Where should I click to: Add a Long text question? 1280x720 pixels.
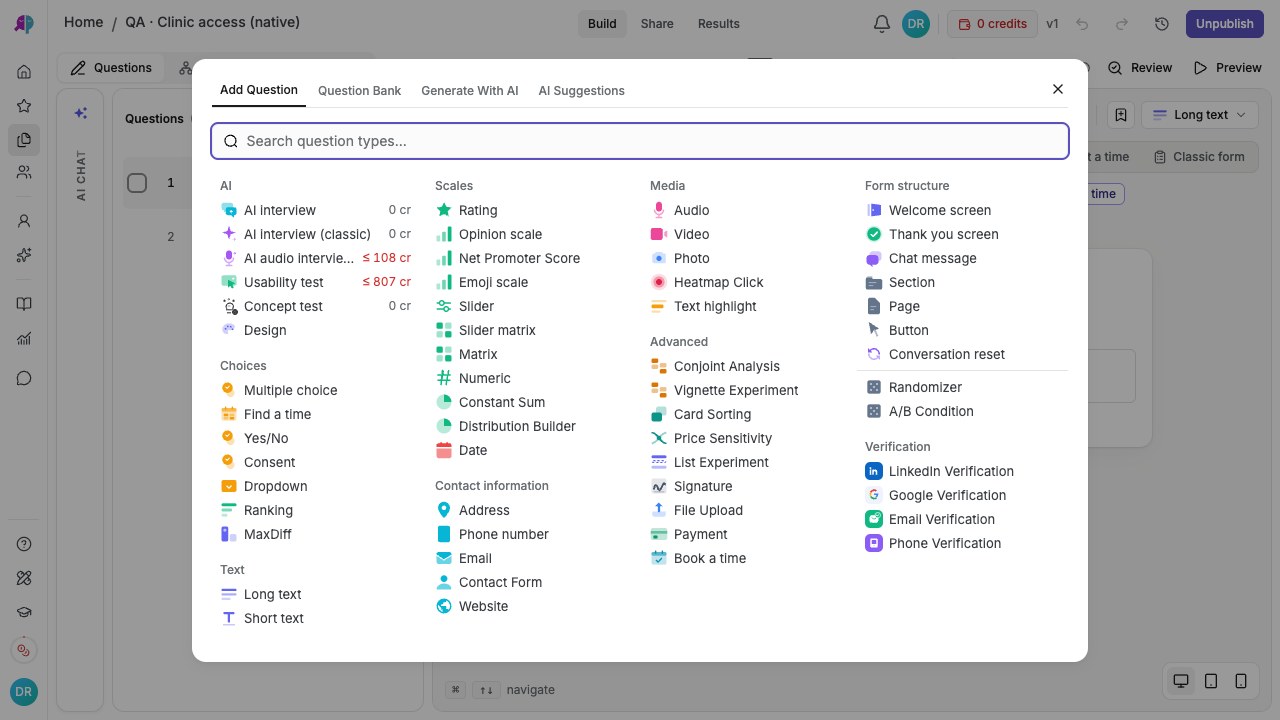315,594
